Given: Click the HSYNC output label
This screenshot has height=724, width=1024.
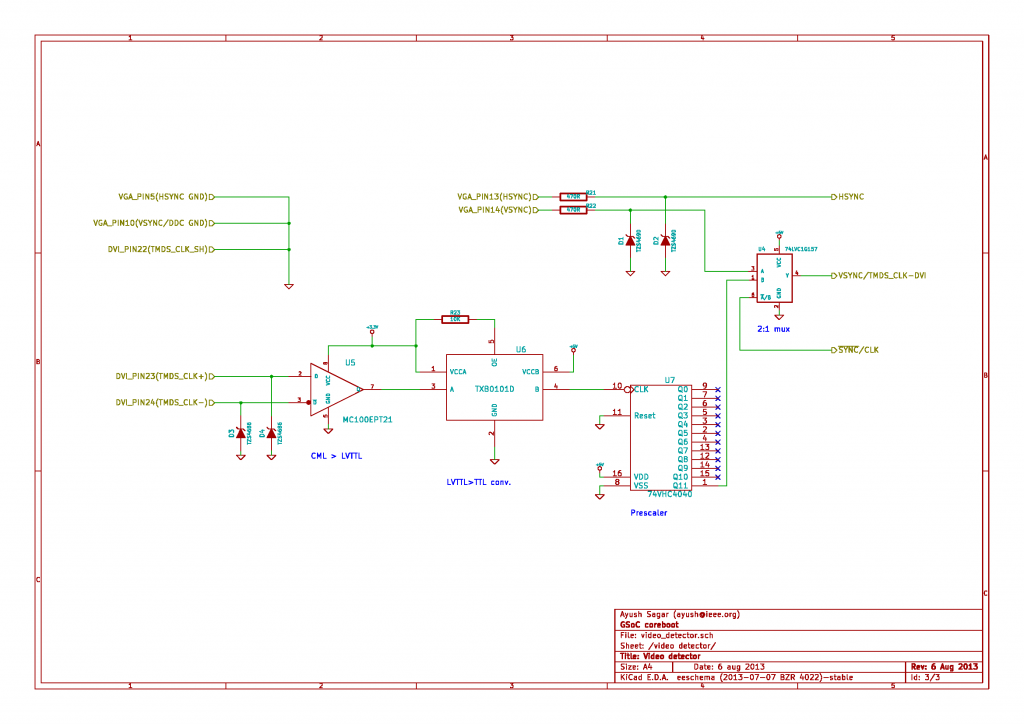Looking at the screenshot, I should pos(850,197).
